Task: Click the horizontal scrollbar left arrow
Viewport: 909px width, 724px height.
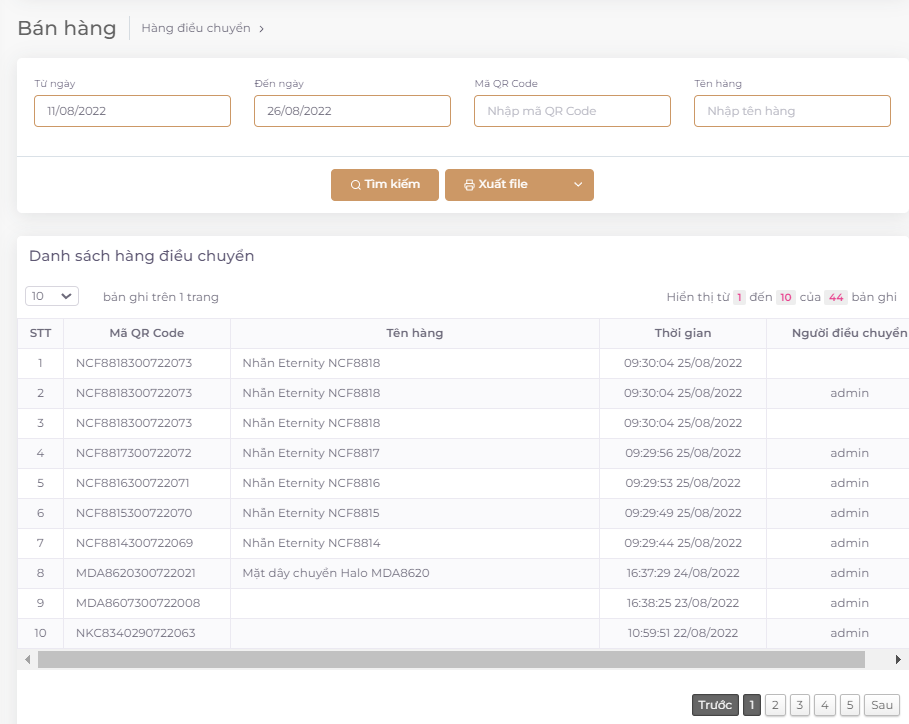Action: (x=27, y=660)
